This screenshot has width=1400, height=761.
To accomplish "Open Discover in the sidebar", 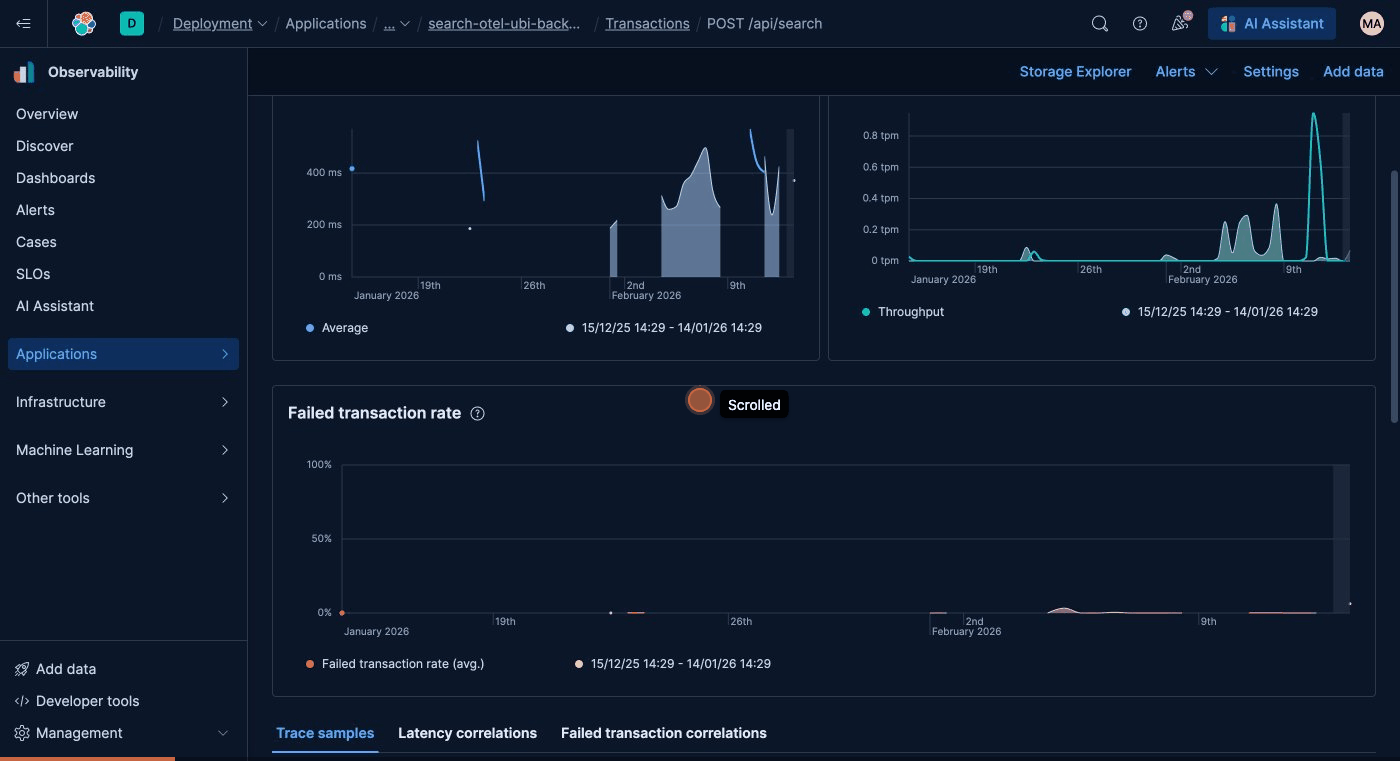I will click(45, 146).
